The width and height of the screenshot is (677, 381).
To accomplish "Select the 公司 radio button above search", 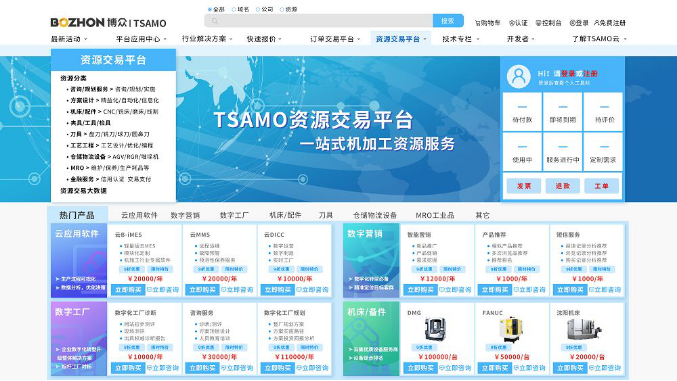I will [258, 9].
